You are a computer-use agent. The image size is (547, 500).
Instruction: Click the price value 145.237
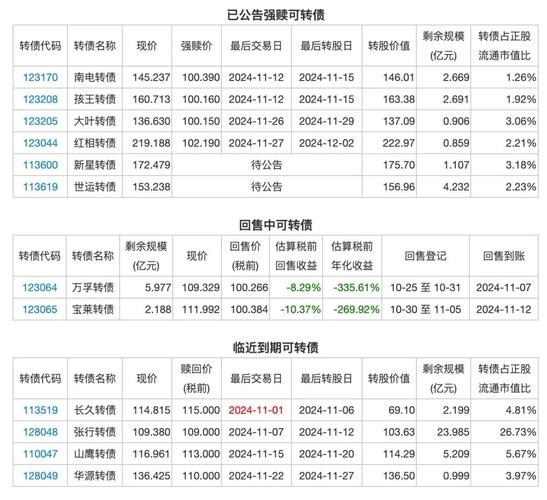pyautogui.click(x=151, y=77)
